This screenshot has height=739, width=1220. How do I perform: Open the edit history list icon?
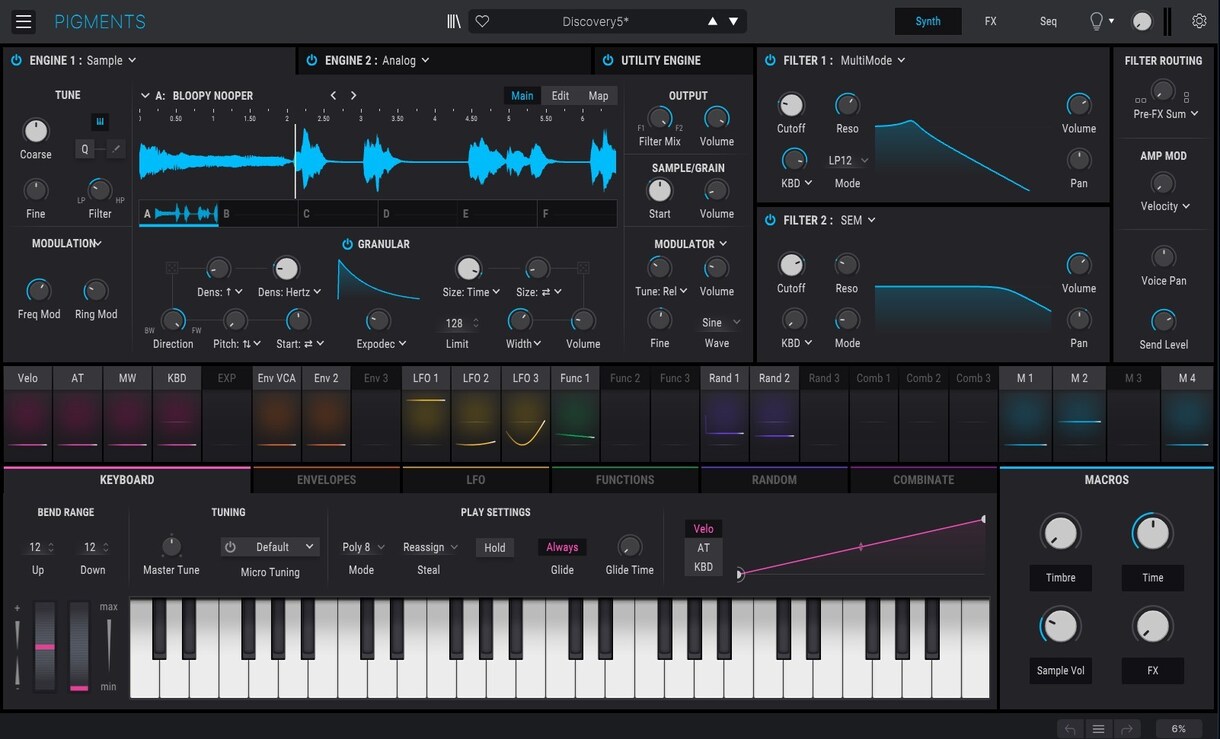1098,729
